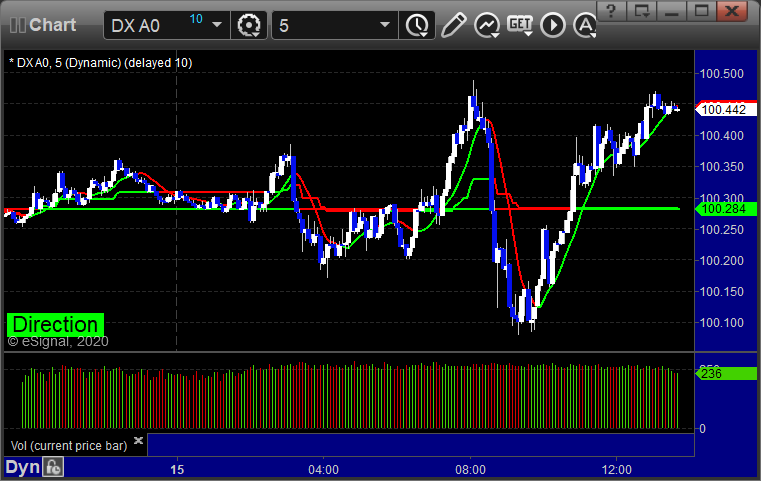Click chart title '* DX A0, 5 (Dynamic) (delayed 10)'
This screenshot has width=761, height=481.
(101, 63)
